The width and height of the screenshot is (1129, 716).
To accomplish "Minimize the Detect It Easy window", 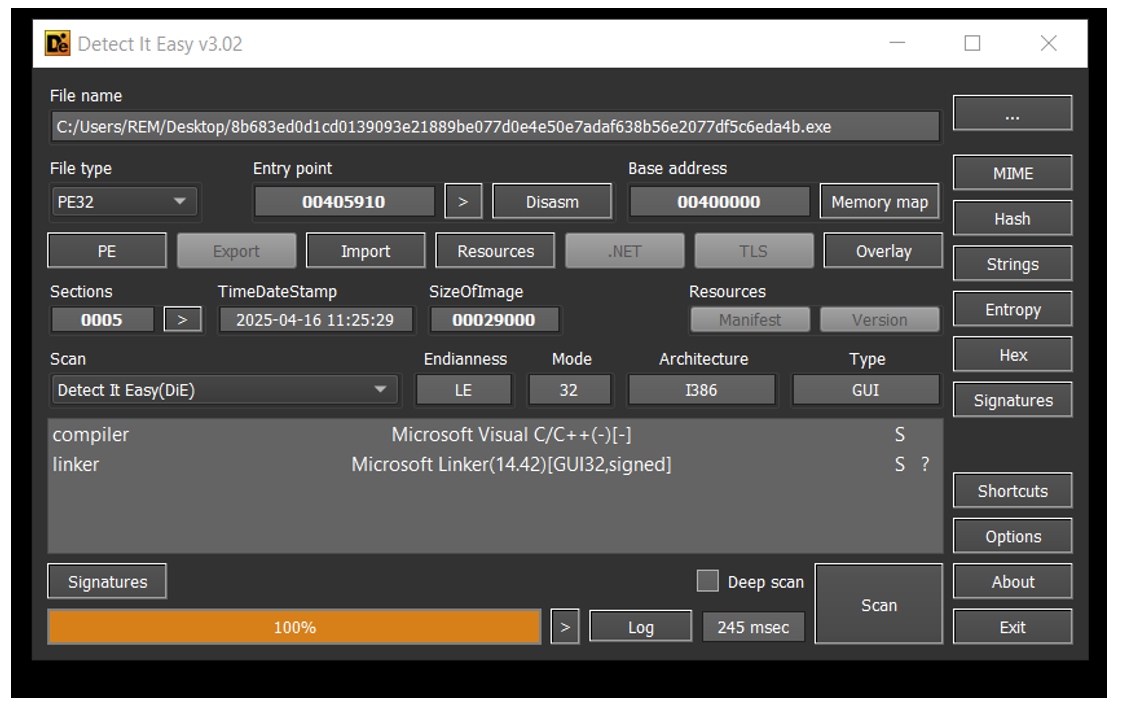I will click(897, 42).
